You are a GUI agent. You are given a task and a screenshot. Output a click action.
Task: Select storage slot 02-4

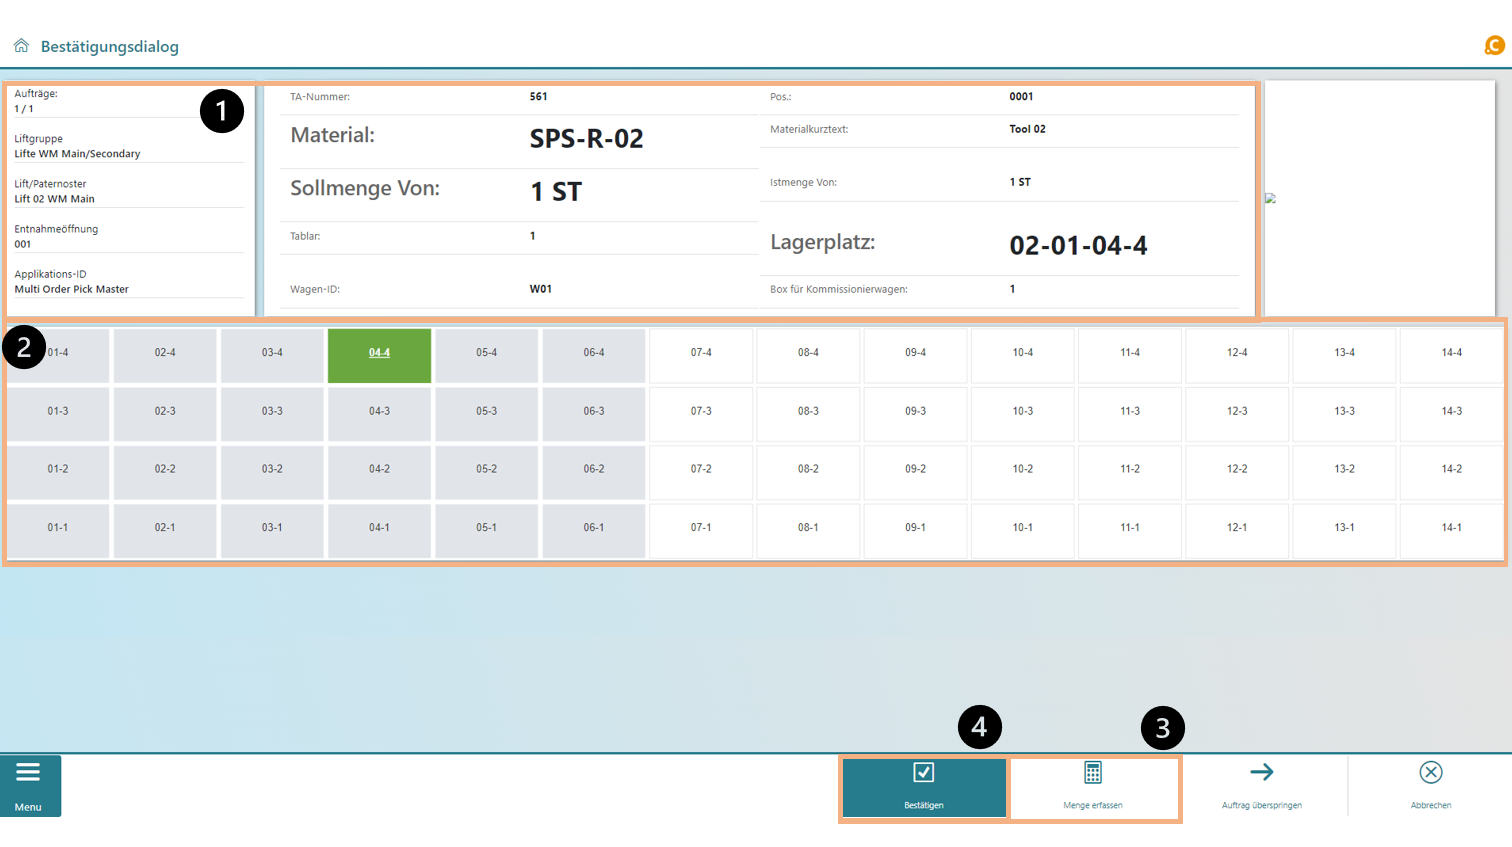165,353
